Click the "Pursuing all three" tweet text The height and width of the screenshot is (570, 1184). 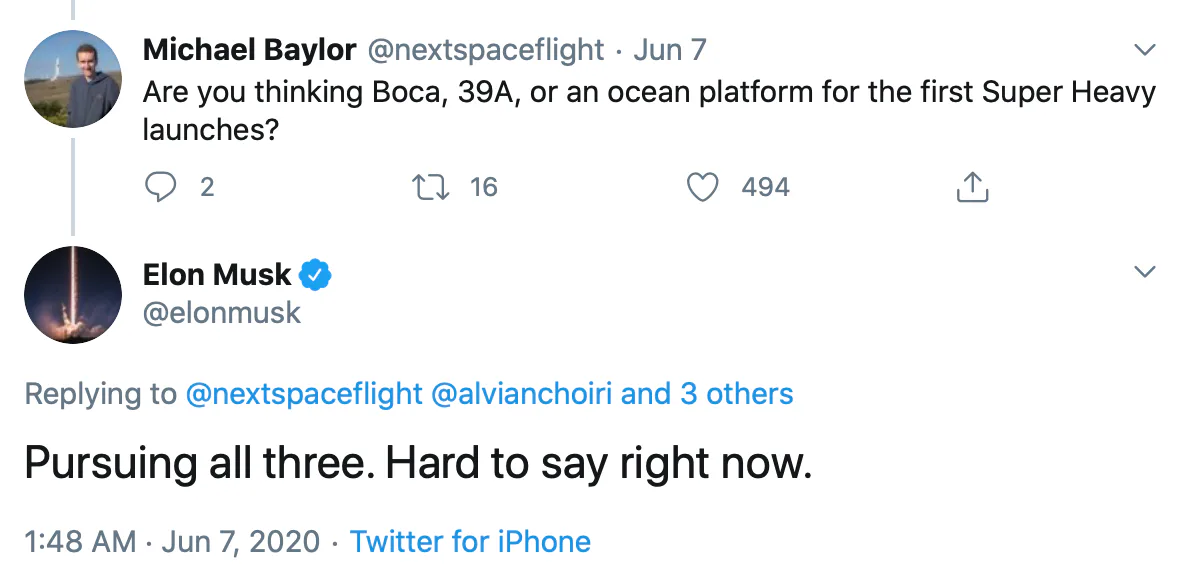417,465
